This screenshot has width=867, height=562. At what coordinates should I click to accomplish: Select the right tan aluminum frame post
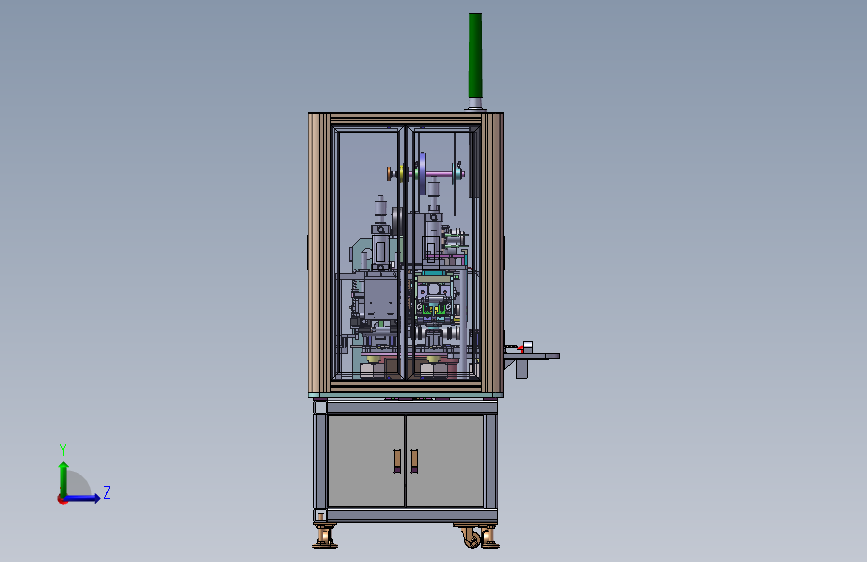click(x=492, y=253)
